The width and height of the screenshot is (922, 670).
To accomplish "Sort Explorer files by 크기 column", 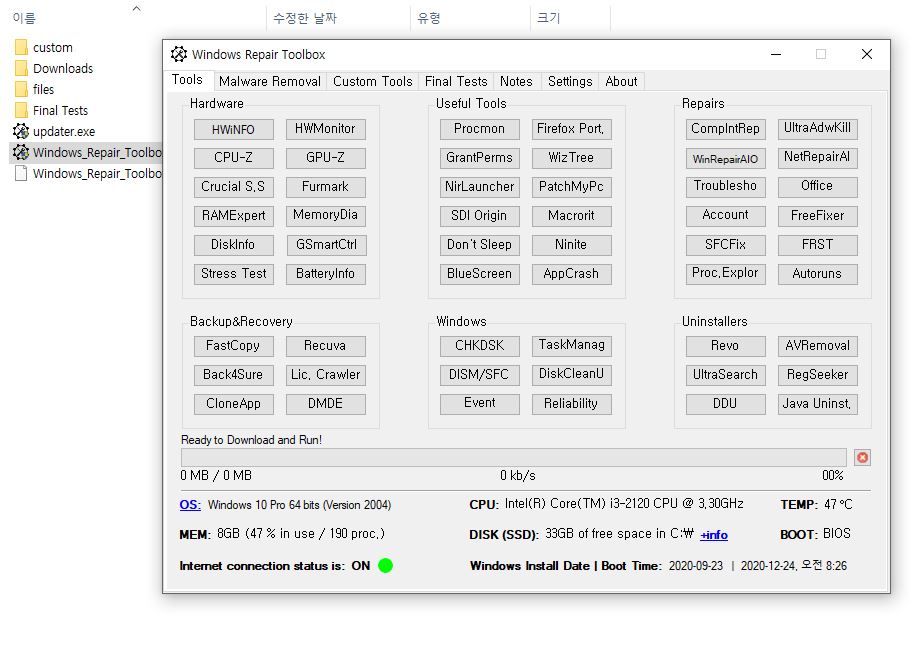I will 549,18.
